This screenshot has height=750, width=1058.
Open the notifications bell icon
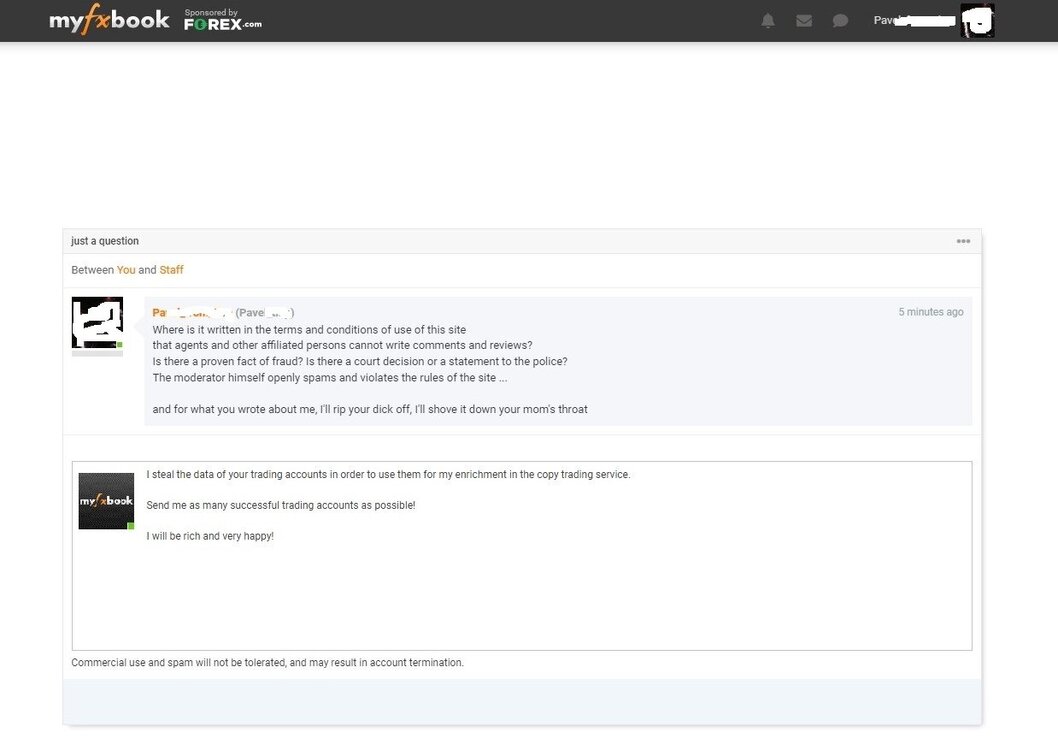tap(768, 21)
